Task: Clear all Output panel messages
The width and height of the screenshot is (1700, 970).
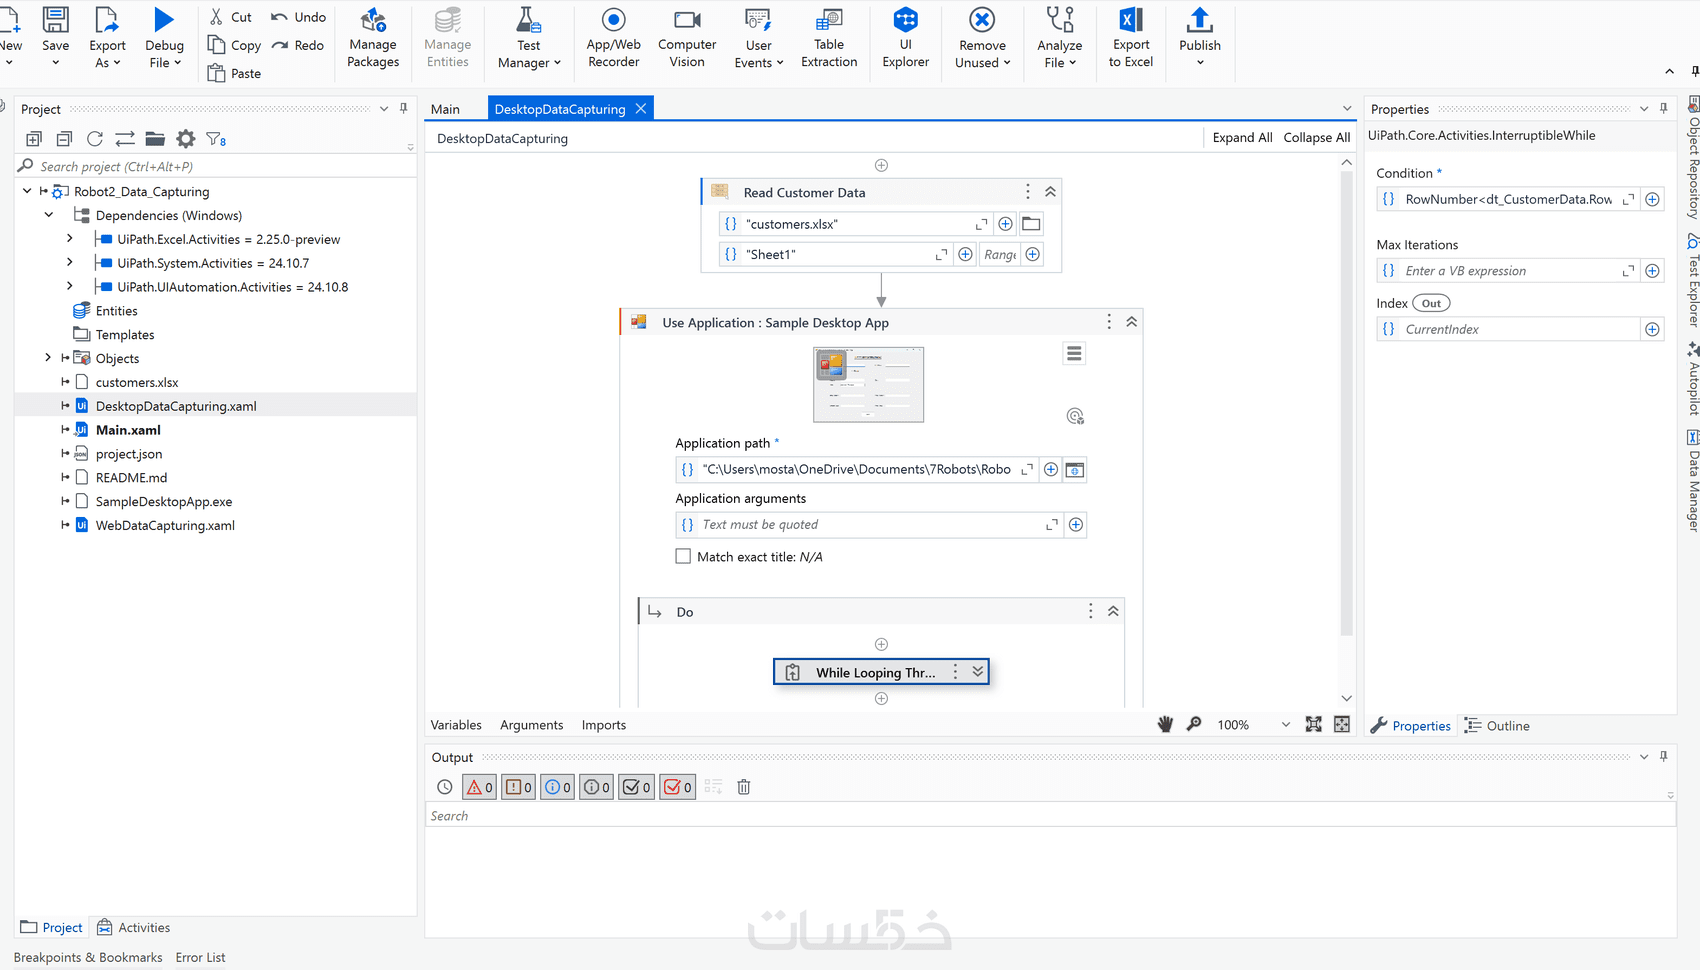Action: click(744, 787)
